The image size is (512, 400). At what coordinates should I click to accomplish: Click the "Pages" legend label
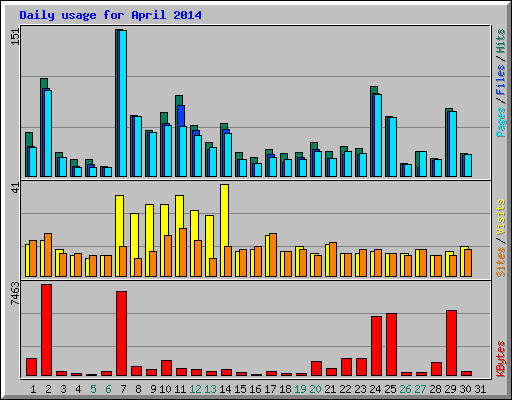click(501, 122)
